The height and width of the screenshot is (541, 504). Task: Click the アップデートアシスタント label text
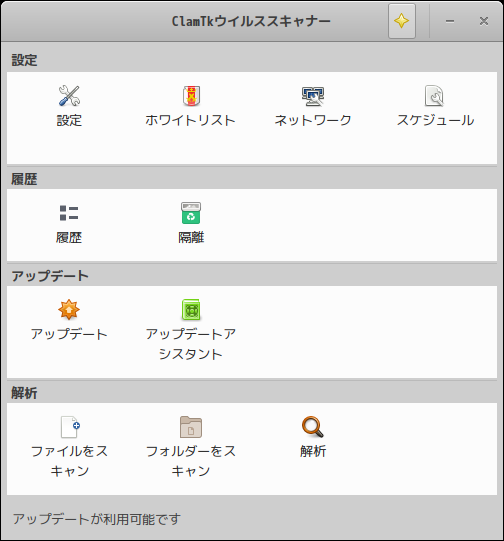coord(190,344)
